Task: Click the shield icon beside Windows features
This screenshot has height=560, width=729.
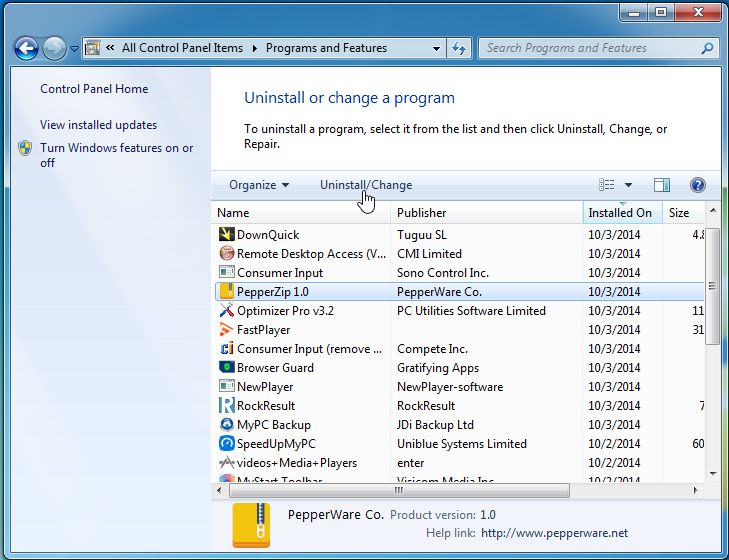Action: [25, 148]
